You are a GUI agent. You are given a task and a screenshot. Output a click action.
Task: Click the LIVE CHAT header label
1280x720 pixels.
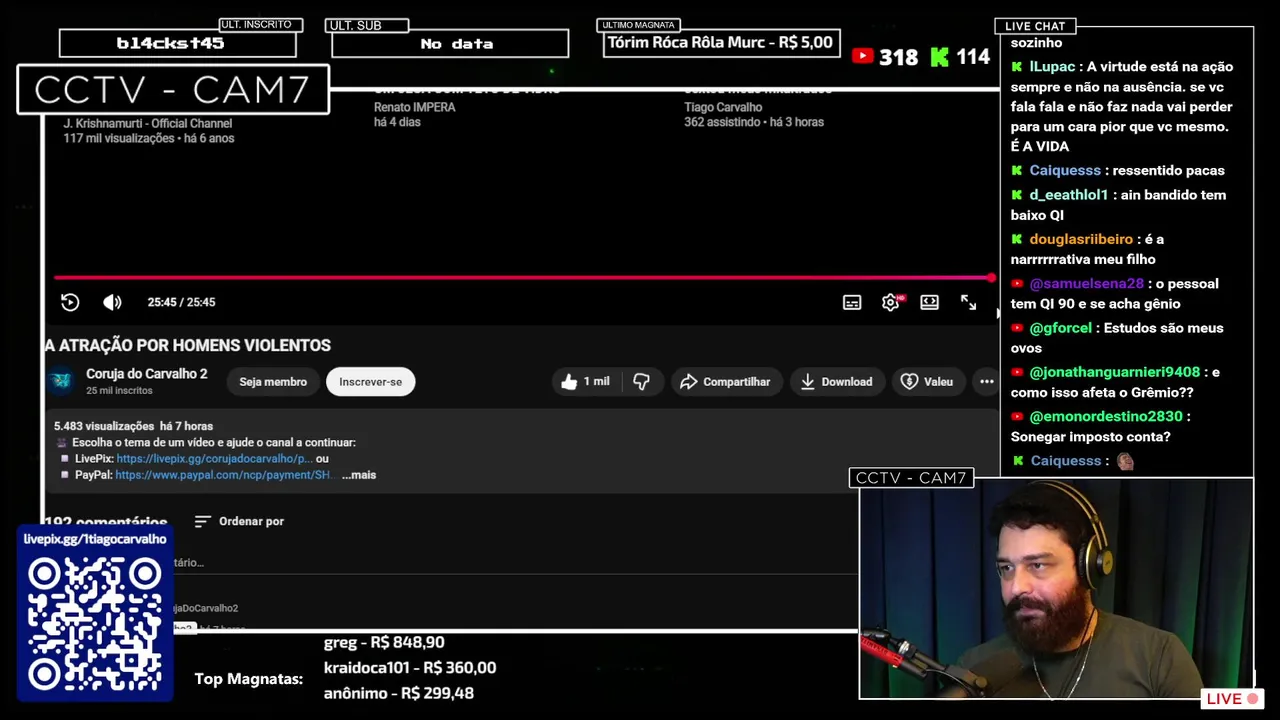point(1035,26)
